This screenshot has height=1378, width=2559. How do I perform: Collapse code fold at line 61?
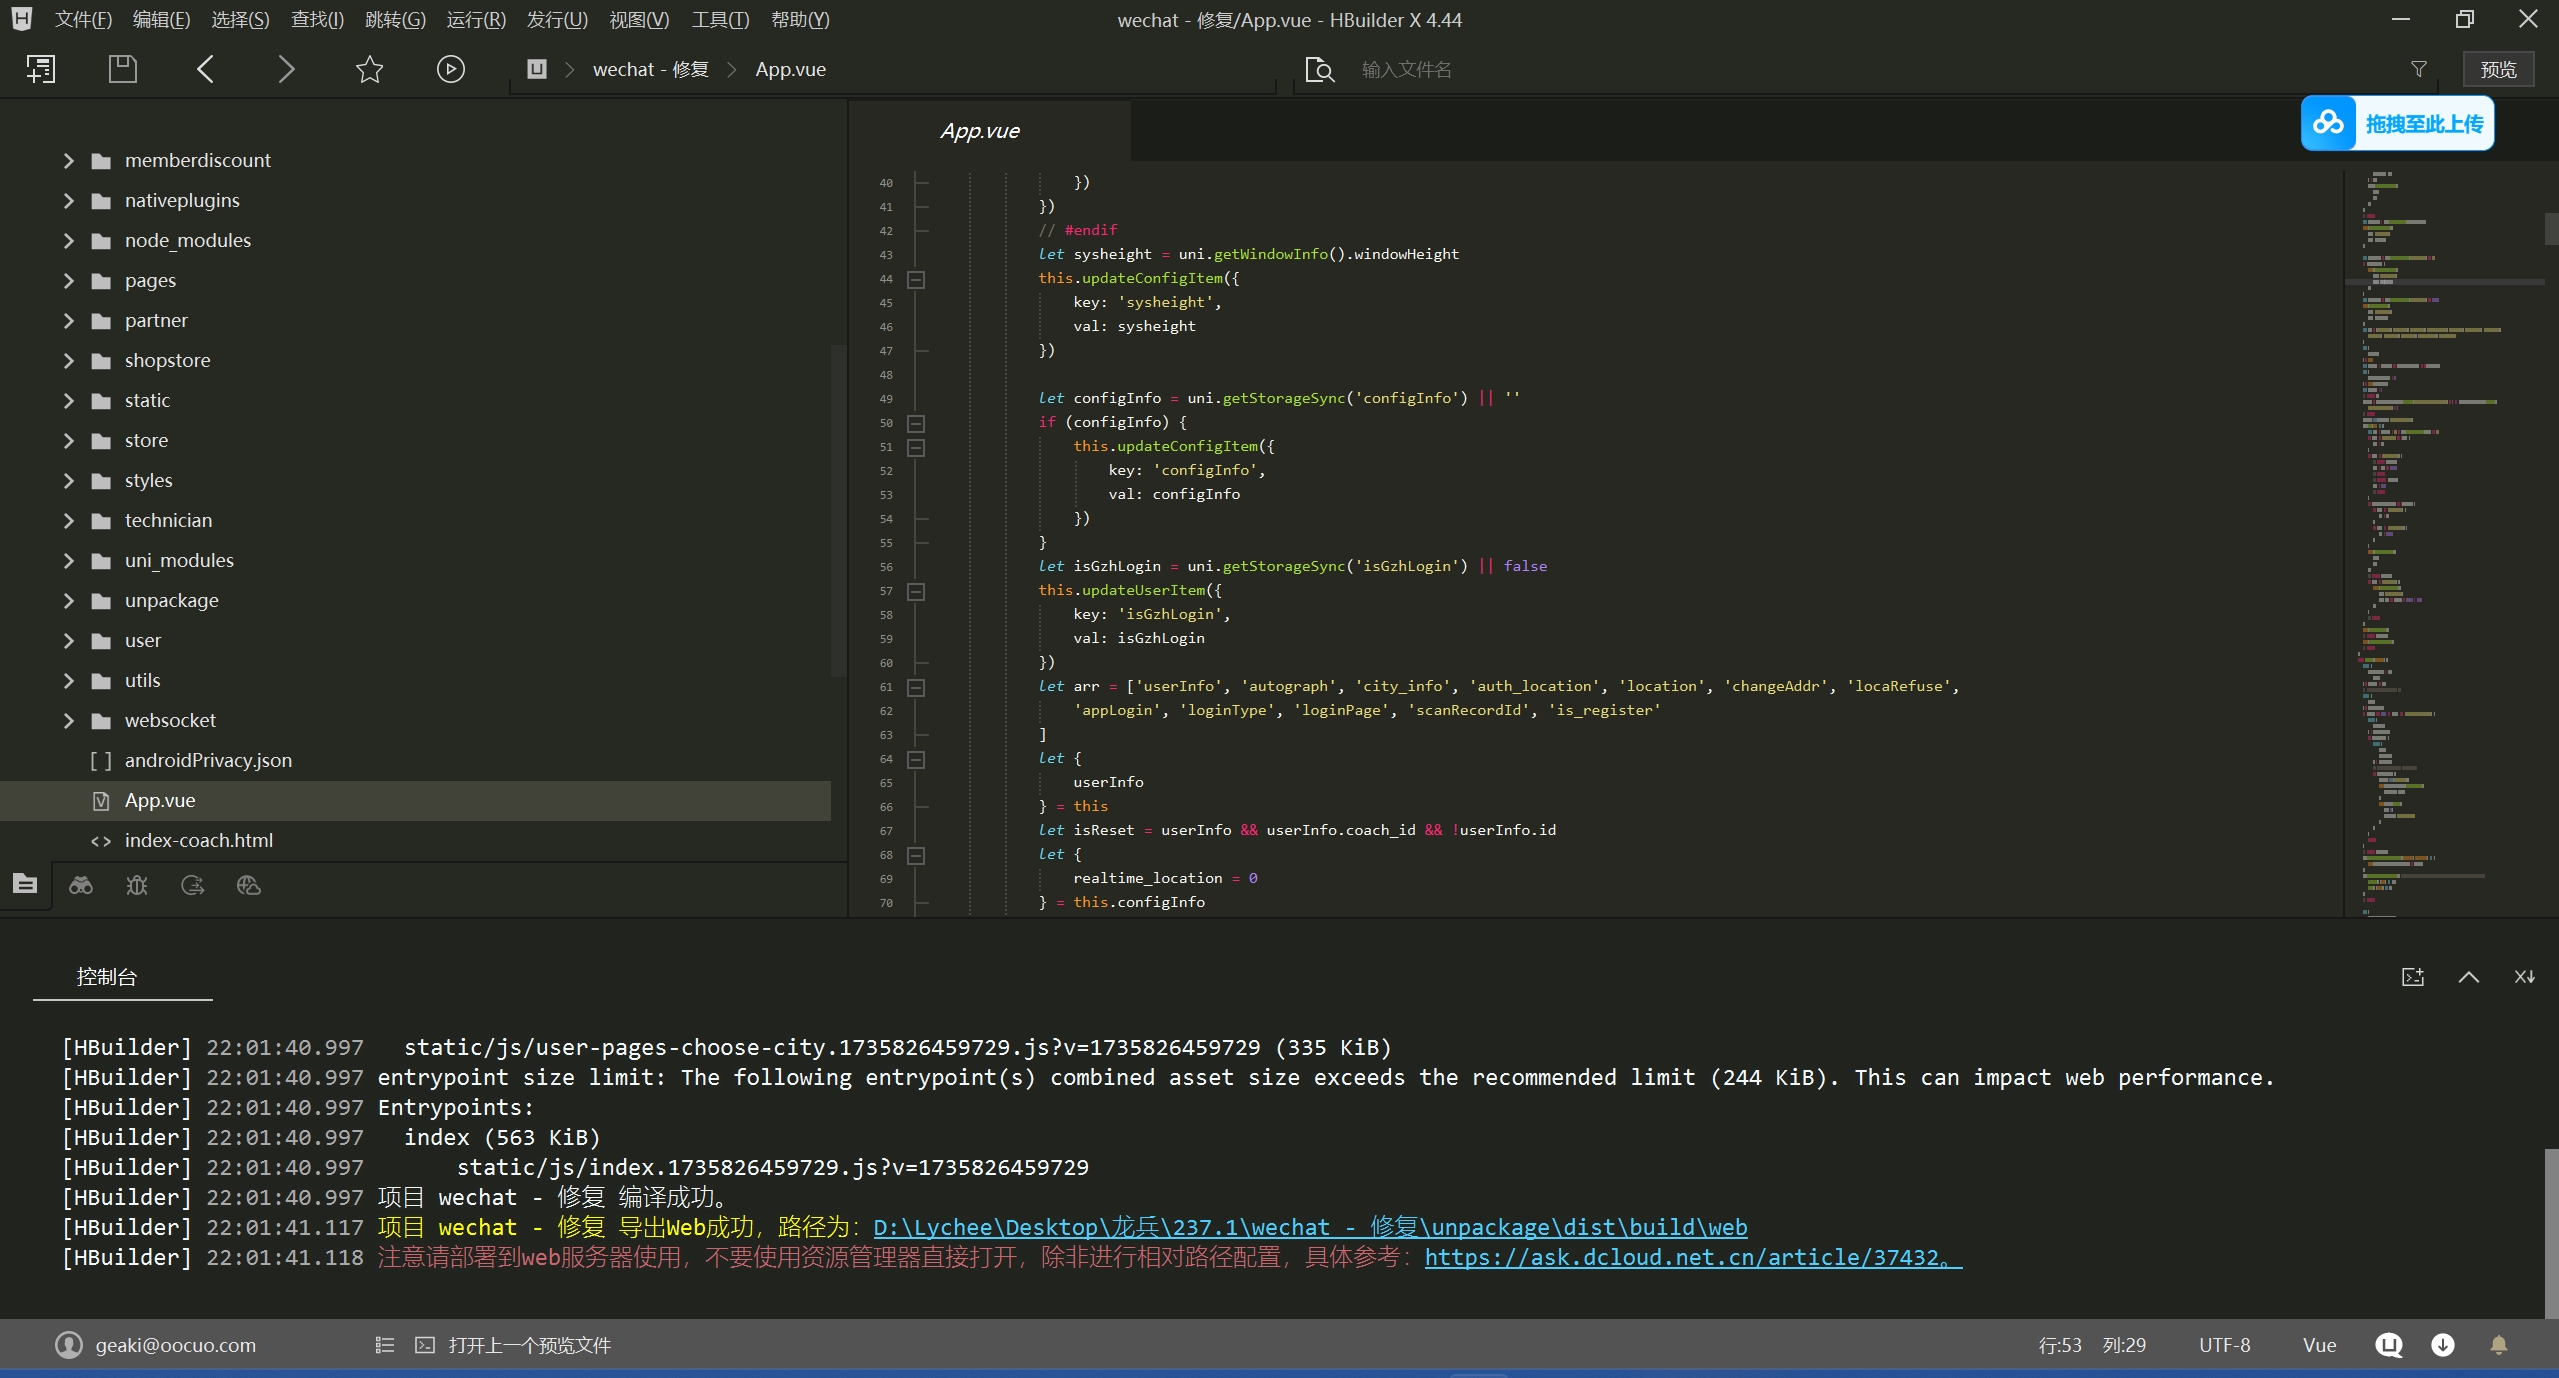[915, 687]
